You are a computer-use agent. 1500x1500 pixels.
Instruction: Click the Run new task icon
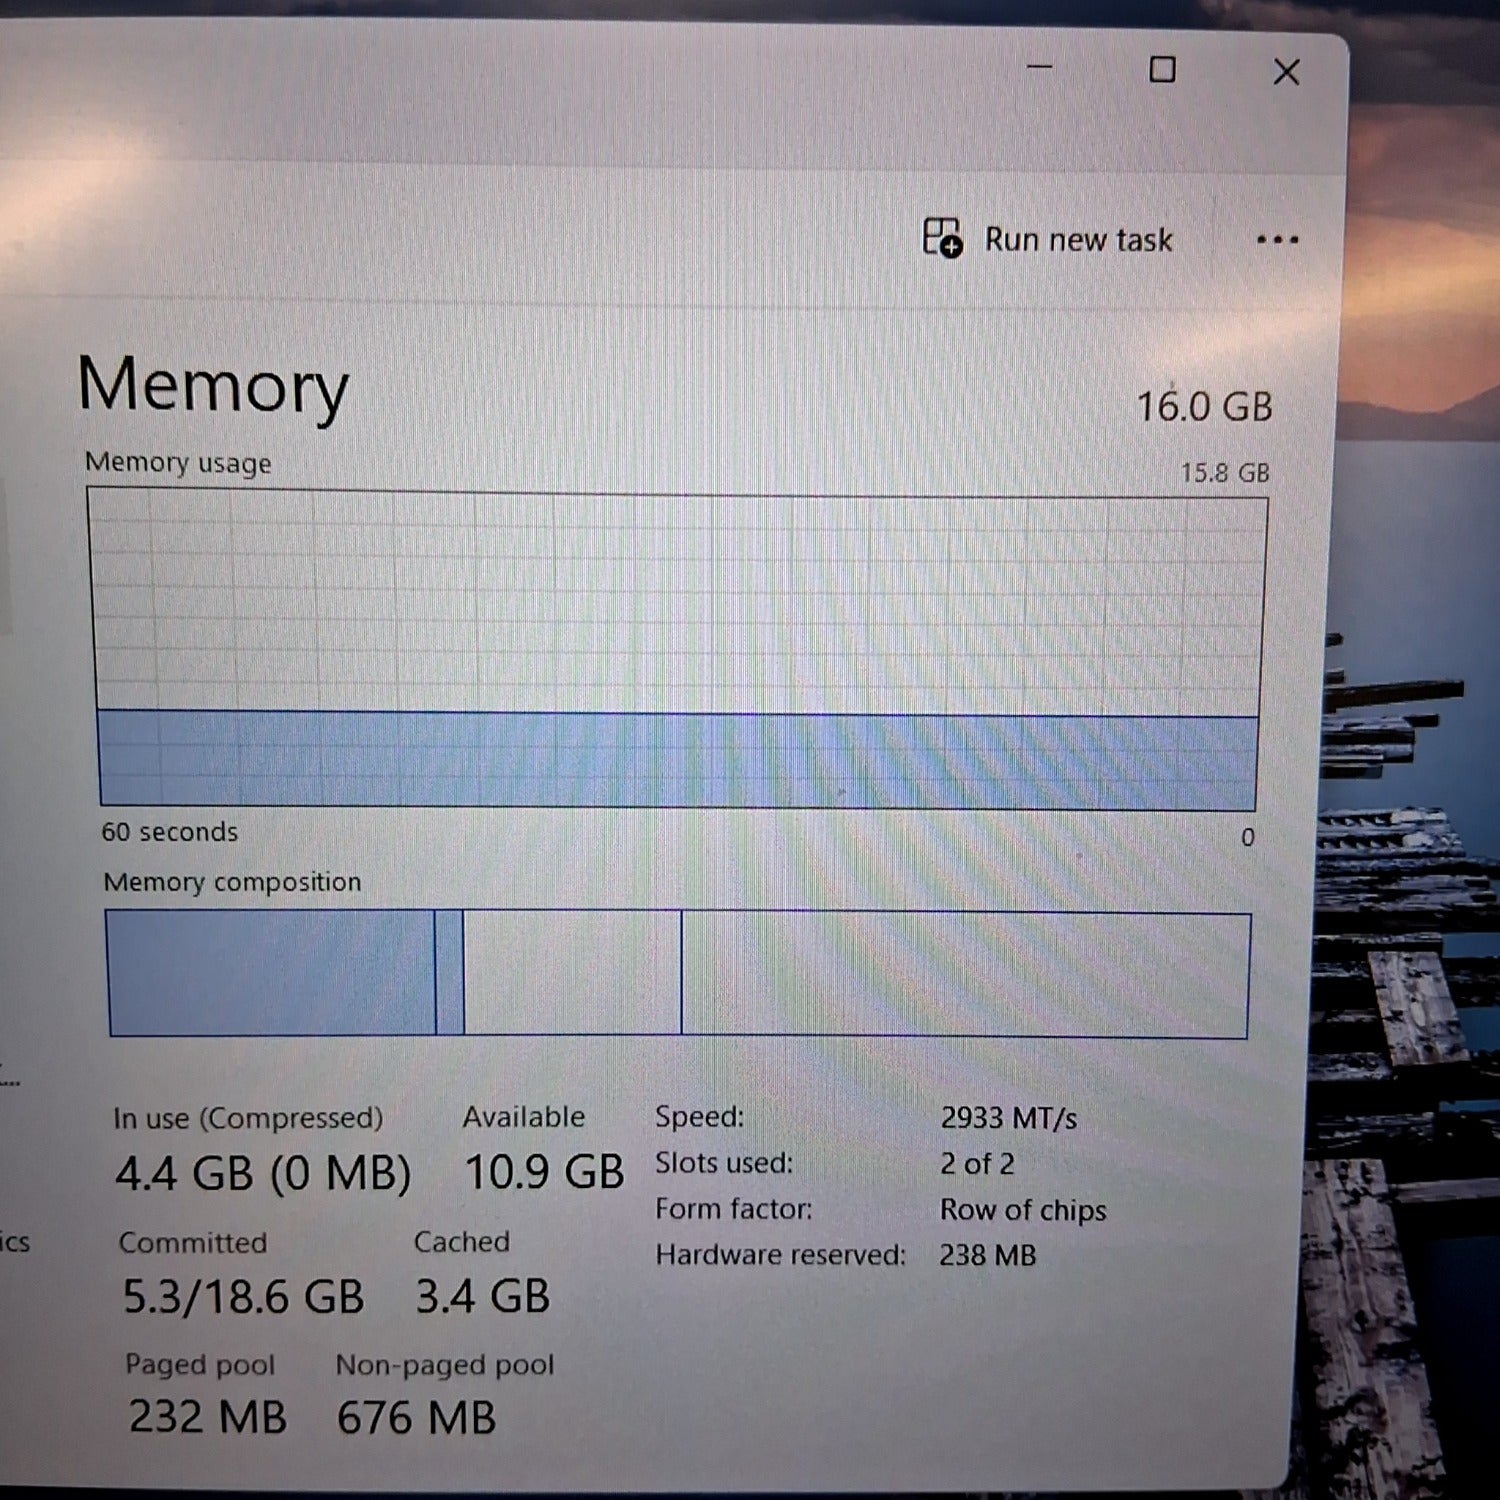[943, 239]
